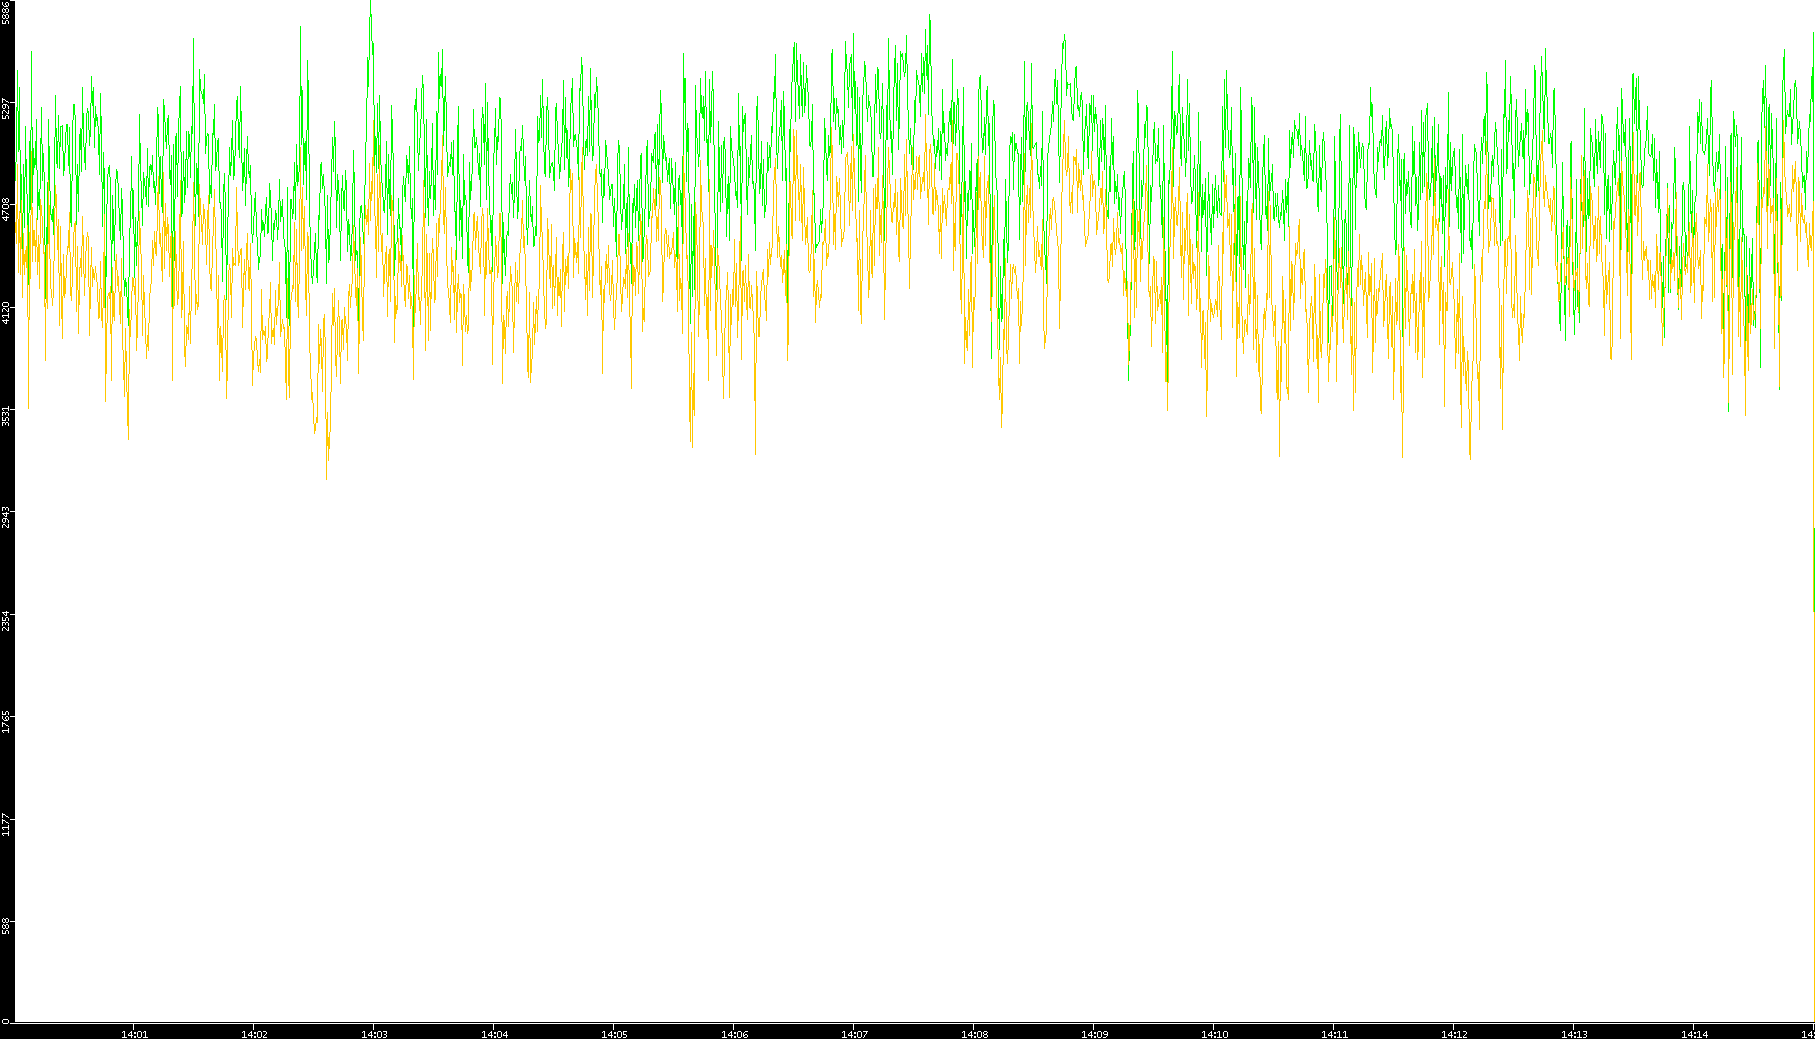Click the 5886 maximum y-axis label

click(6, 12)
